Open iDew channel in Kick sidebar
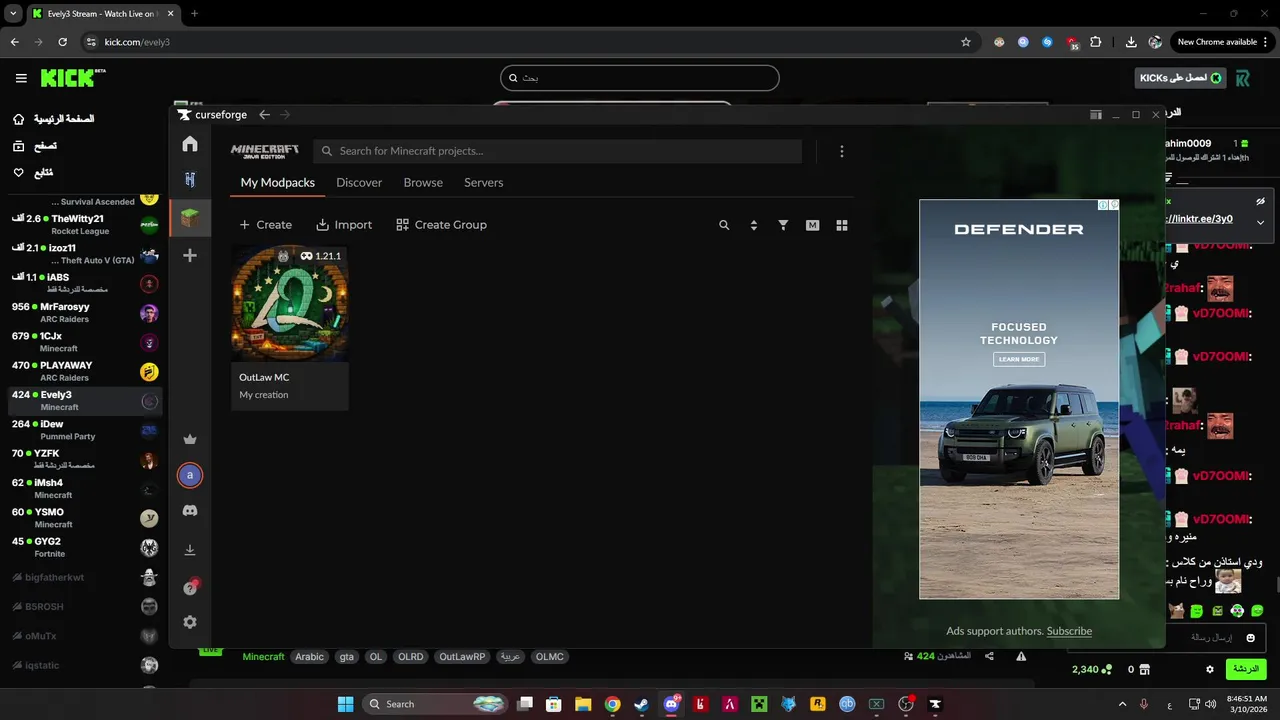Screen dimensions: 1280x720 point(84,430)
